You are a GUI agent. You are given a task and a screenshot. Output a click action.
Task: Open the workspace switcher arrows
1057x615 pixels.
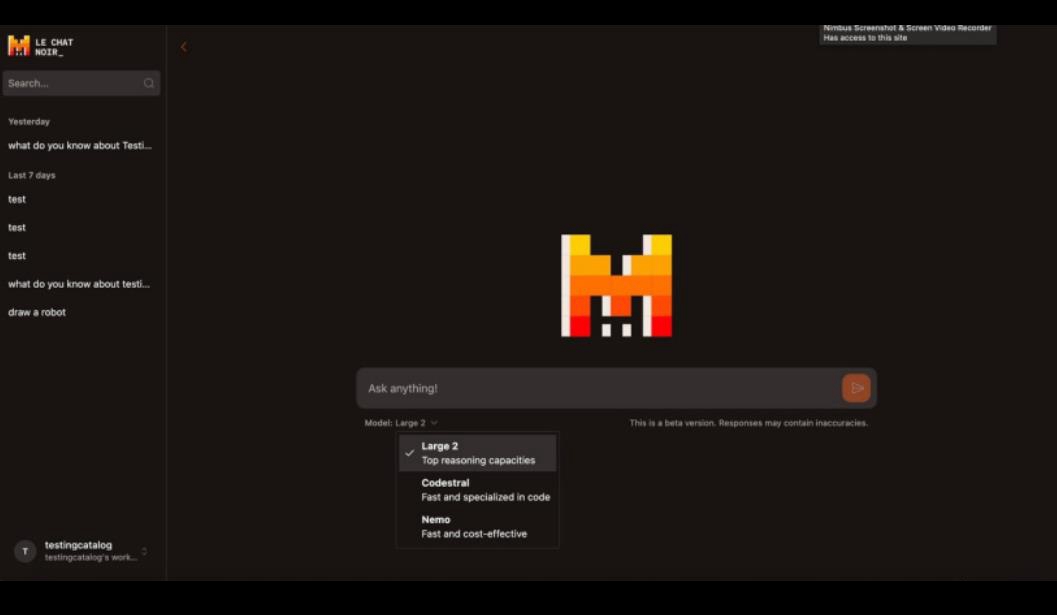coord(144,552)
